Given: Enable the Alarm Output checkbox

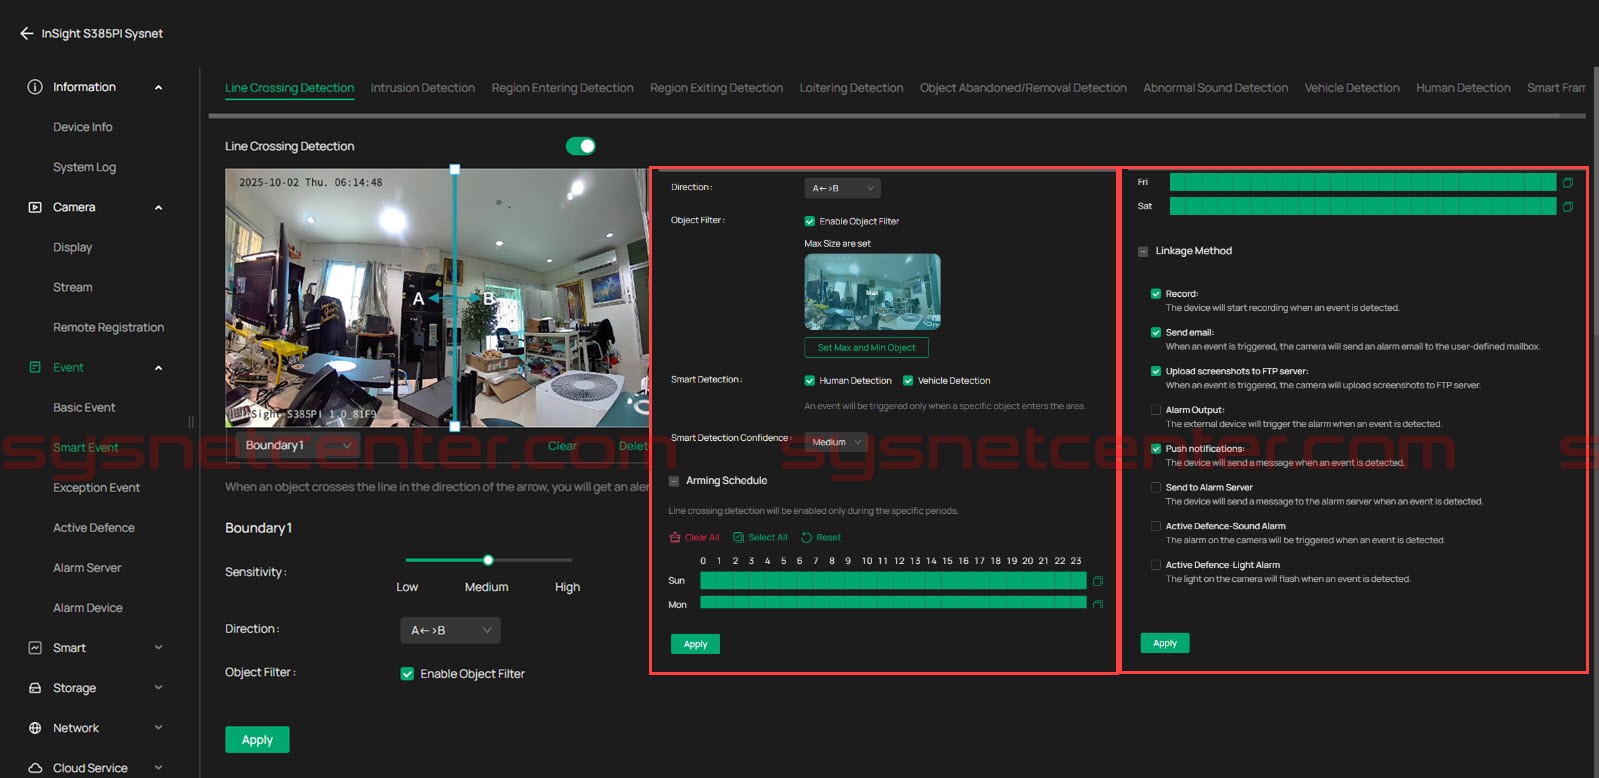Looking at the screenshot, I should coord(1156,410).
